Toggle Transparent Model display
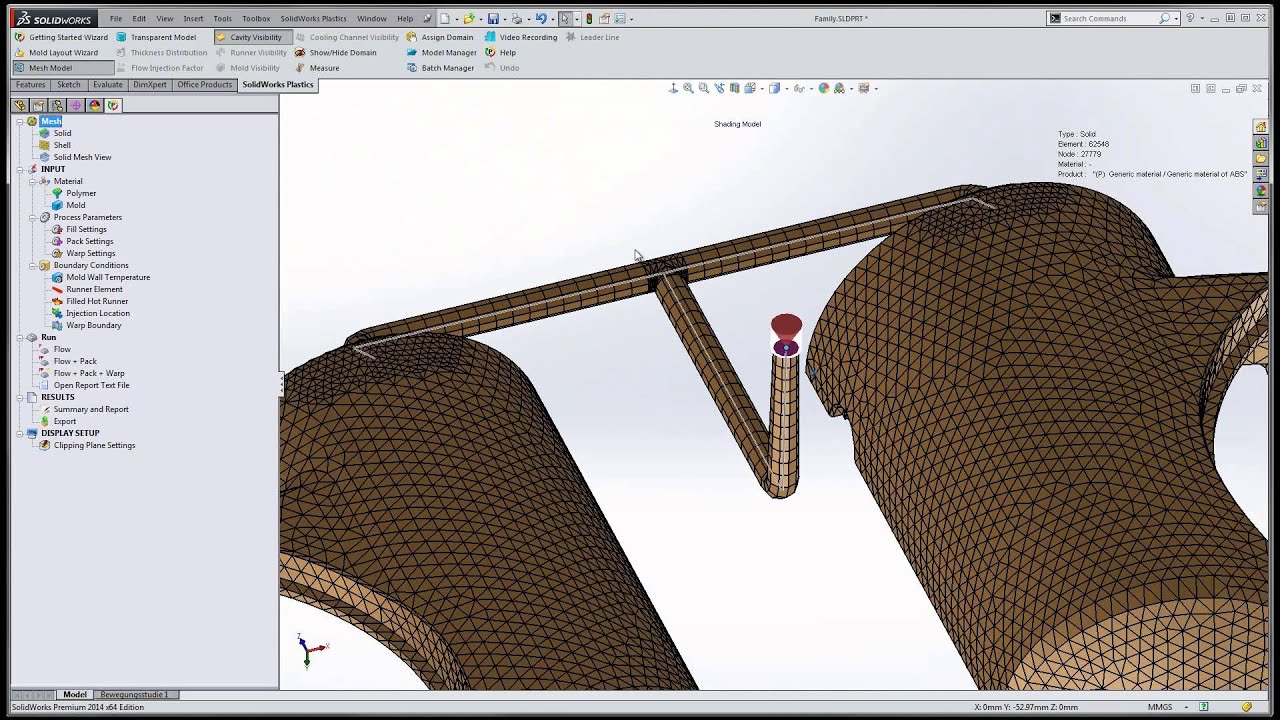The width and height of the screenshot is (1280, 720). click(x=156, y=37)
